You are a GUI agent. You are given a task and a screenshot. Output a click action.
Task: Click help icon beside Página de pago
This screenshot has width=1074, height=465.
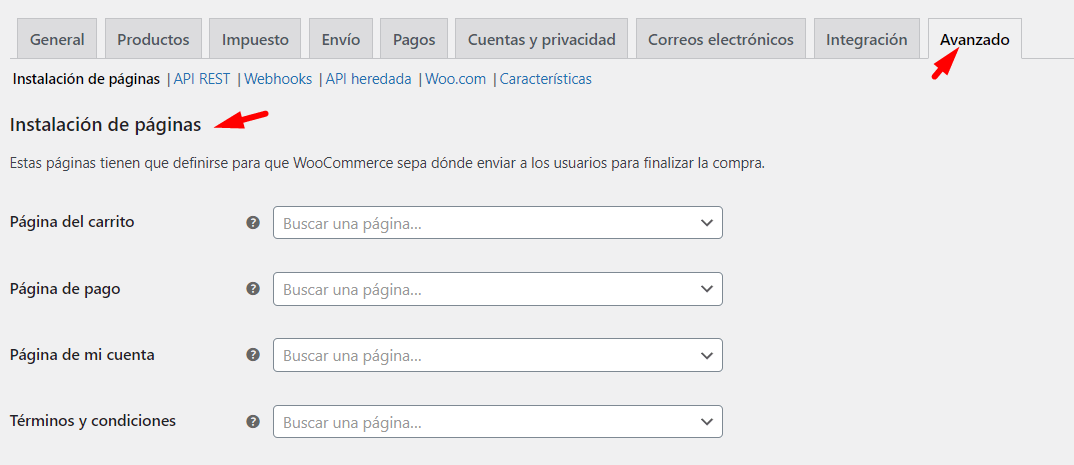point(253,289)
